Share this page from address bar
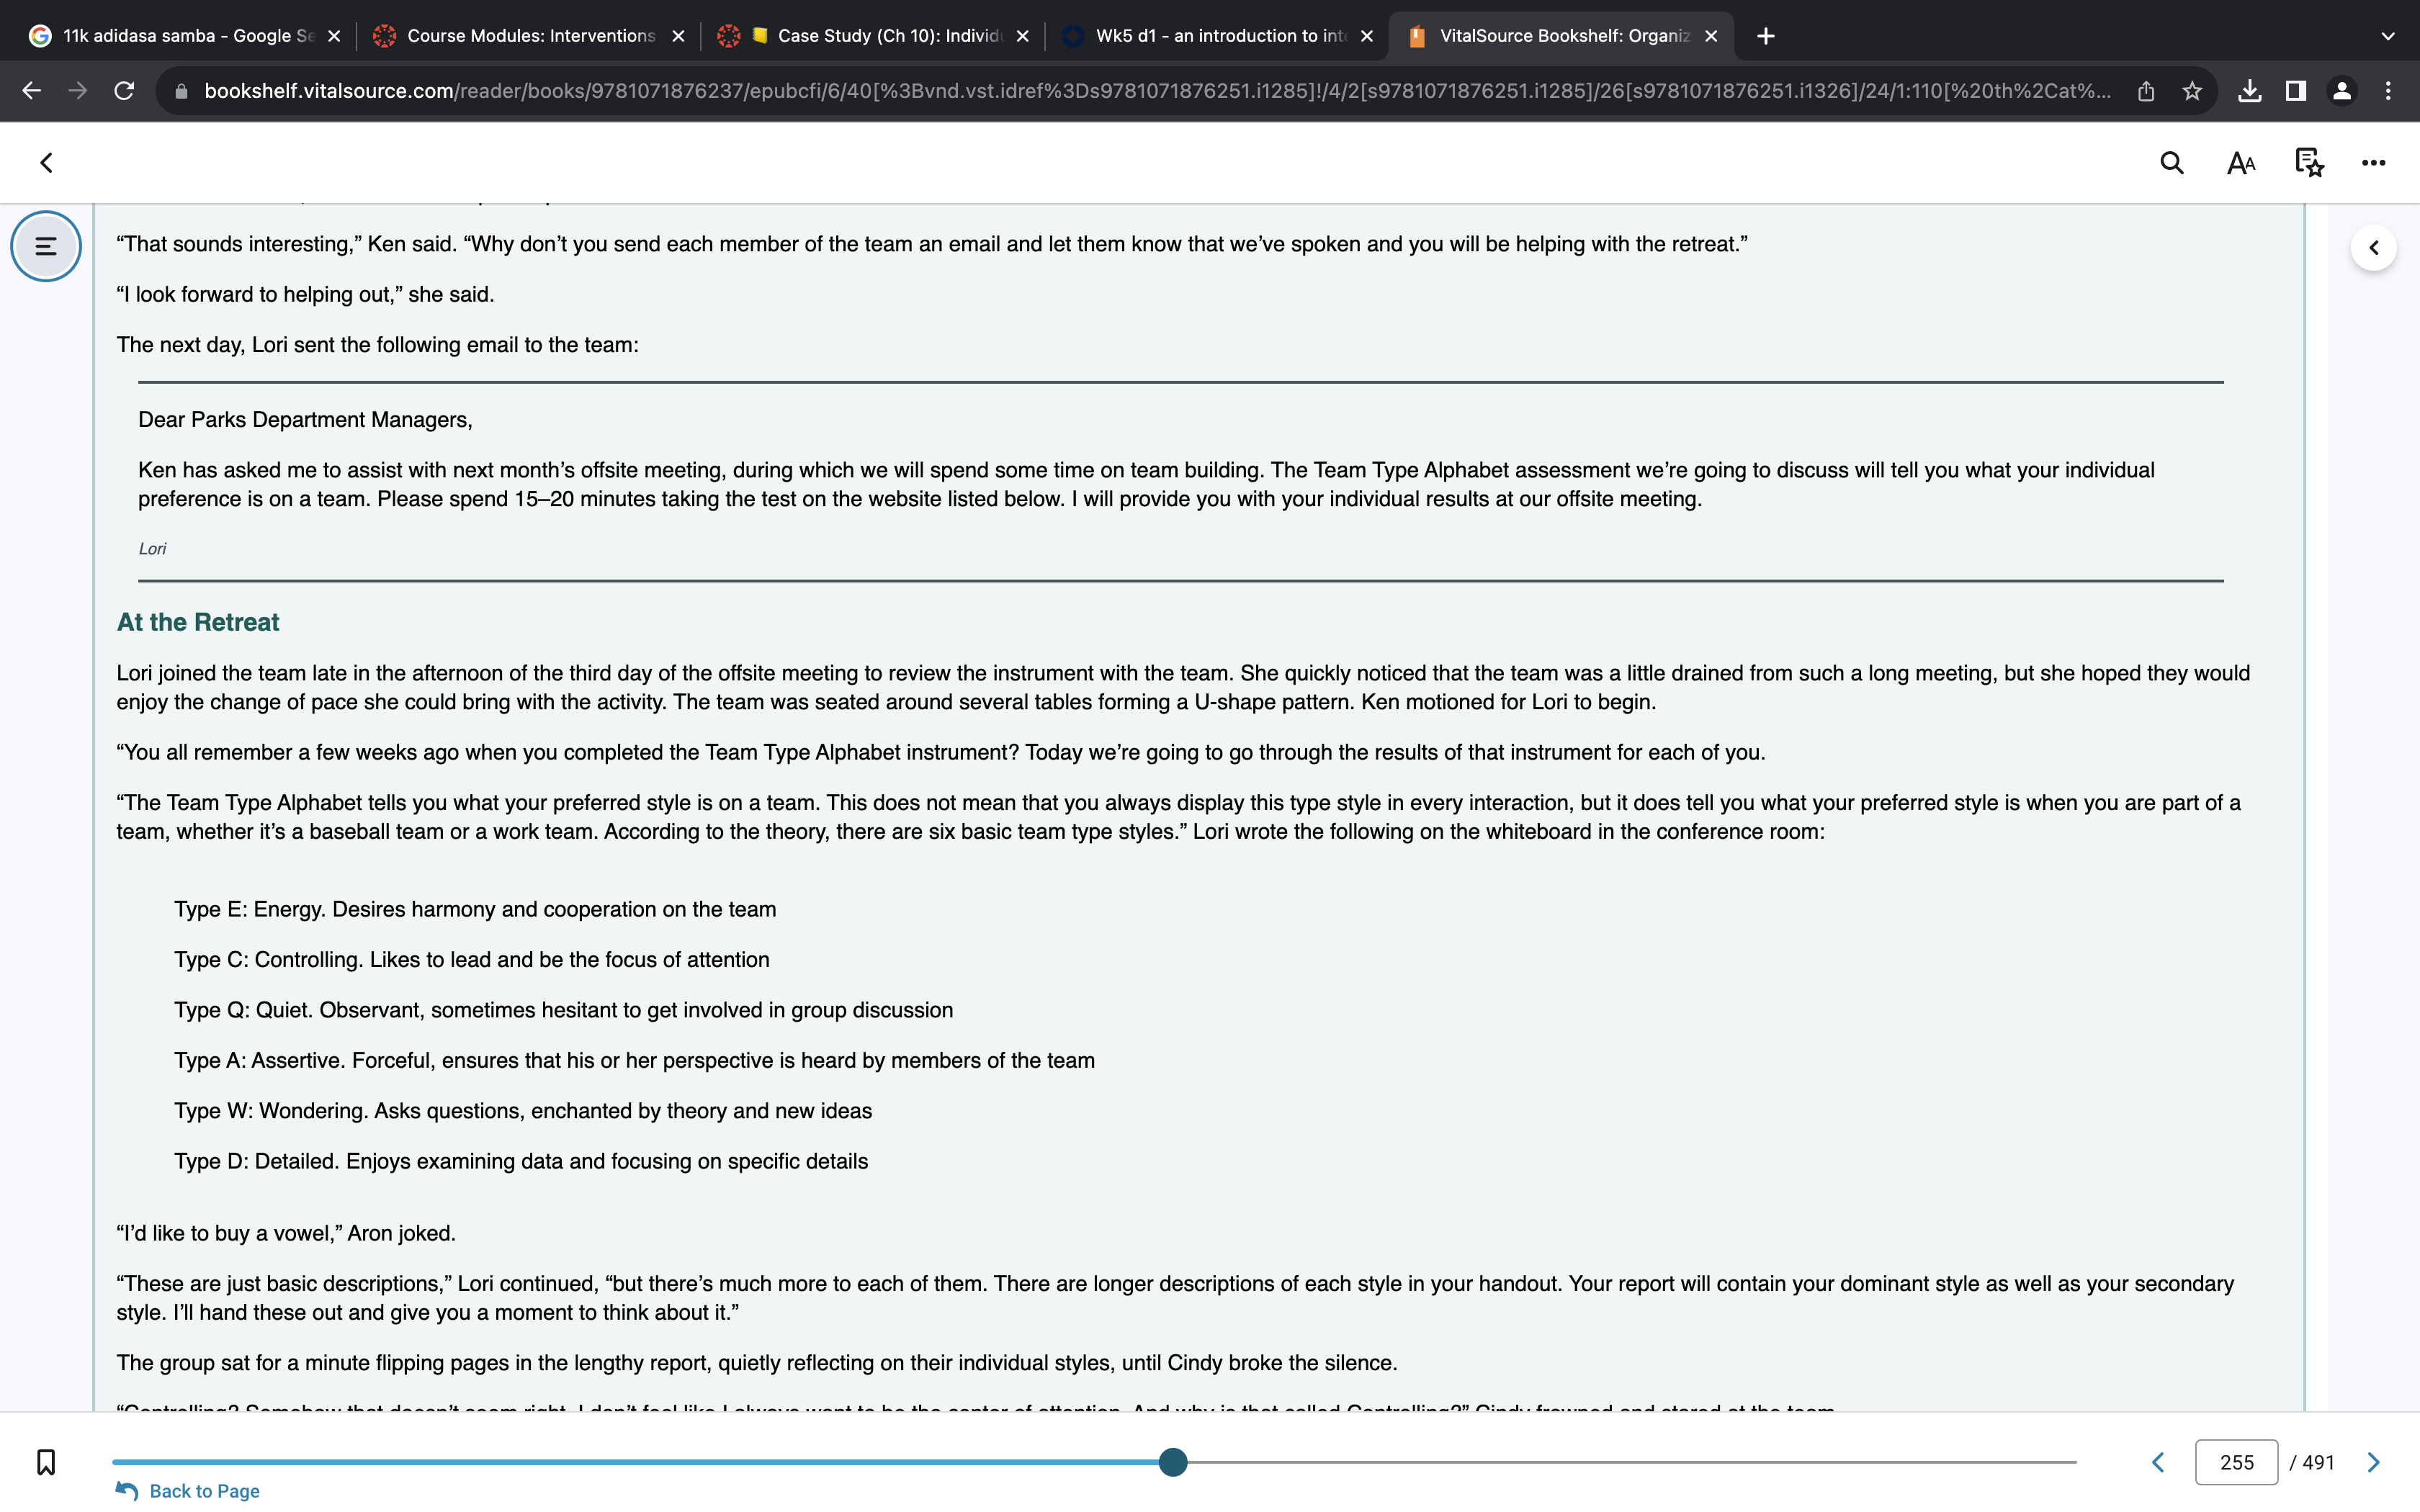The image size is (2420, 1512). [x=2145, y=91]
